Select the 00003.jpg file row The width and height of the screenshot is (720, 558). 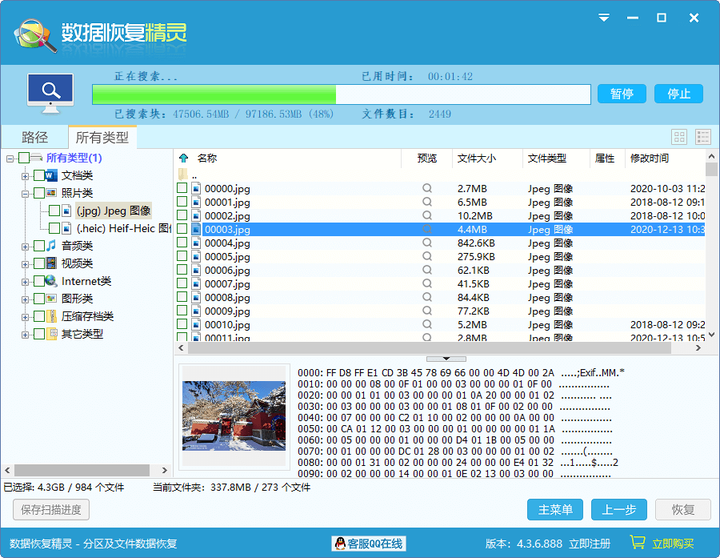point(440,229)
